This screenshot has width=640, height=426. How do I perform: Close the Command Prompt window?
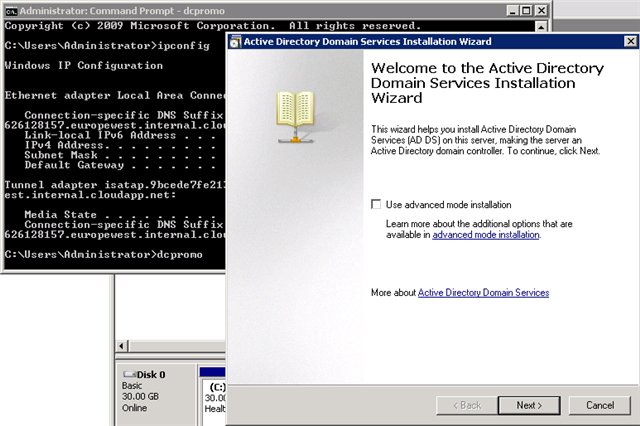(541, 11)
